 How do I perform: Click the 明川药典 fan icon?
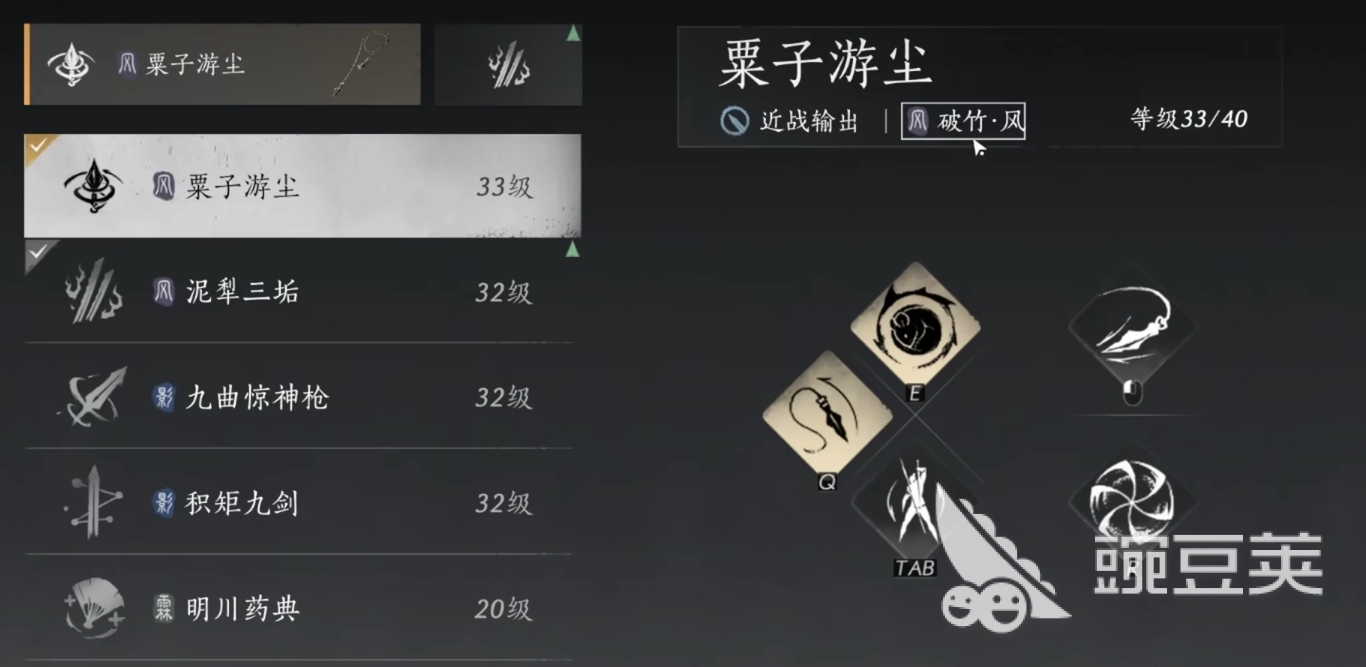click(92, 608)
